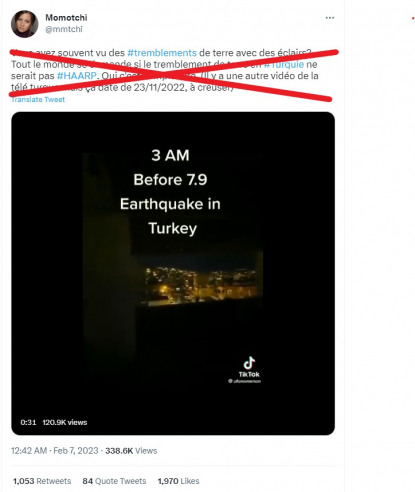Show the 84 Quote Tweets list
The width and height of the screenshot is (415, 492).
pos(114,481)
